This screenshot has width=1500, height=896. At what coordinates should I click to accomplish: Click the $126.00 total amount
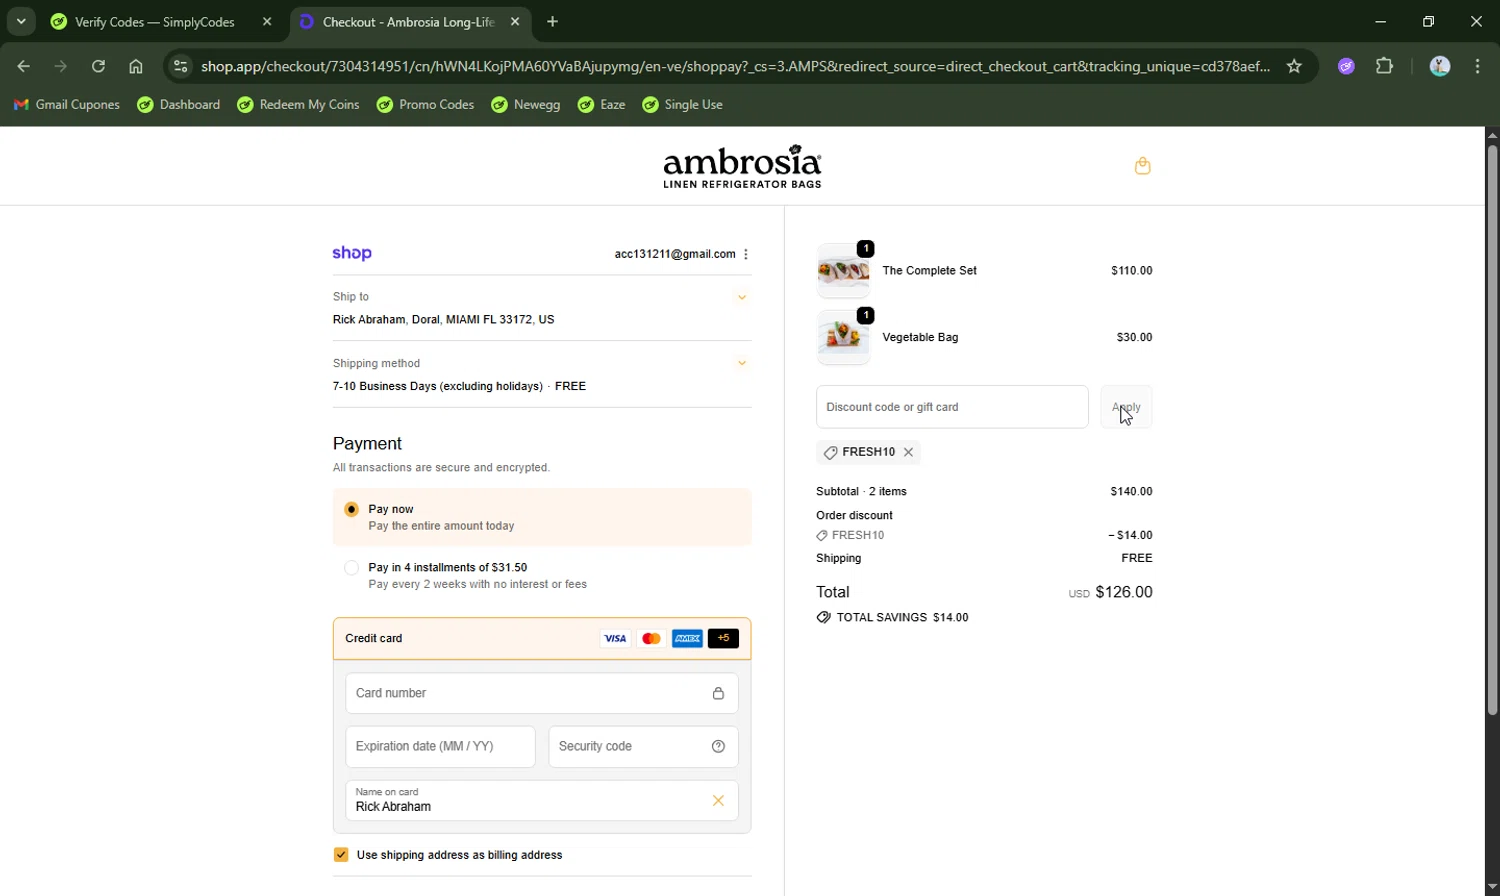tap(1124, 592)
